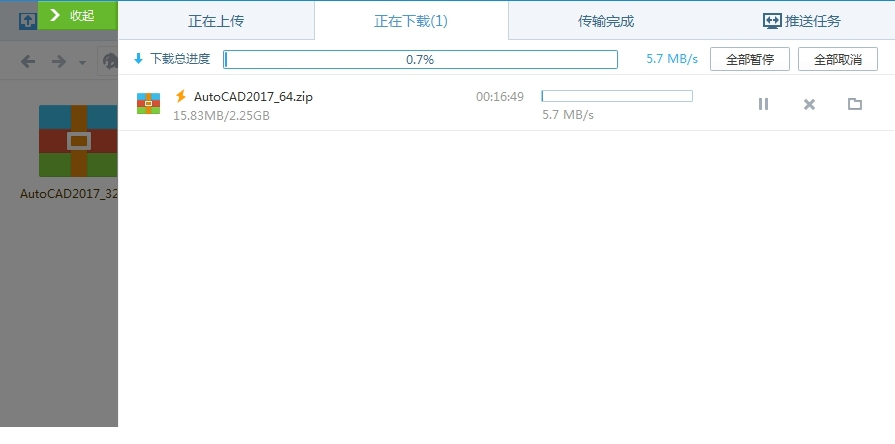This screenshot has width=895, height=444.
Task: Click the AutoCAD2017_64.zip archive icon
Action: [x=148, y=103]
